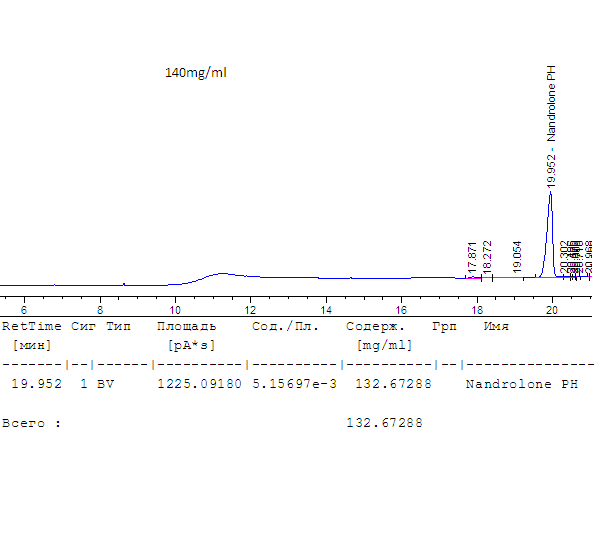The height and width of the screenshot is (540, 603).
Task: Click the magenta baseline segment under the peaks
Action: (x=529, y=277)
